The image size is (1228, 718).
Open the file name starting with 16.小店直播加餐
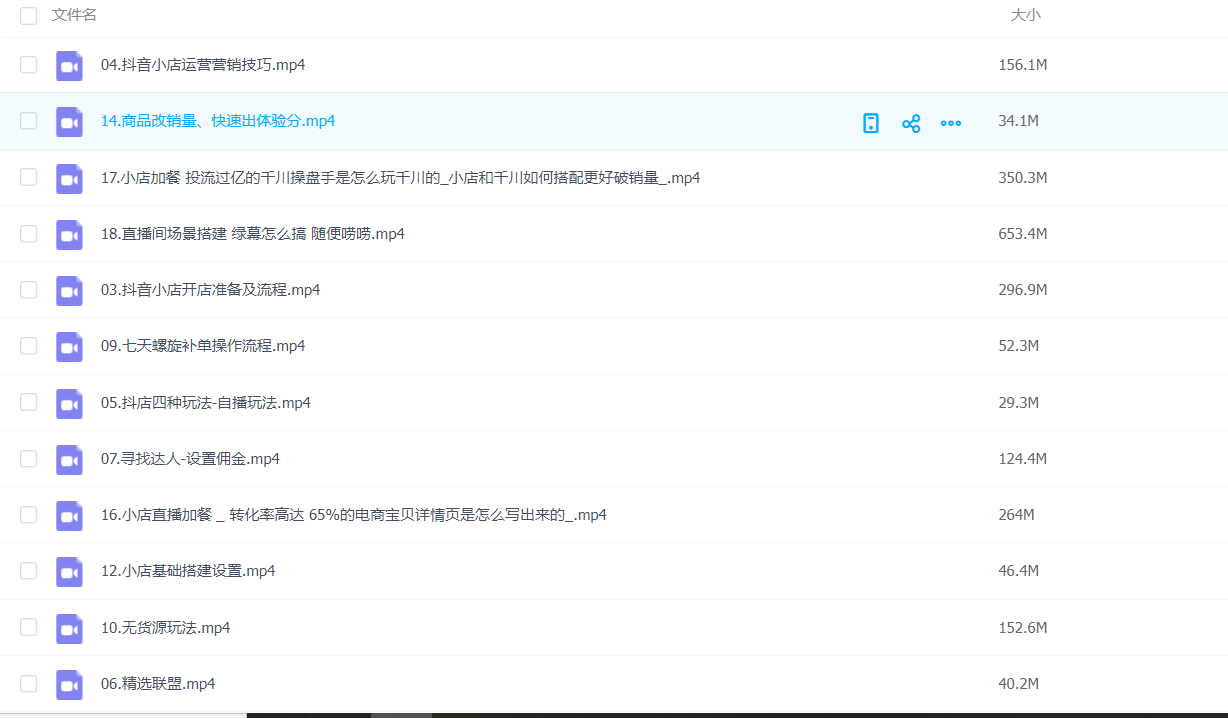pyautogui.click(x=354, y=515)
